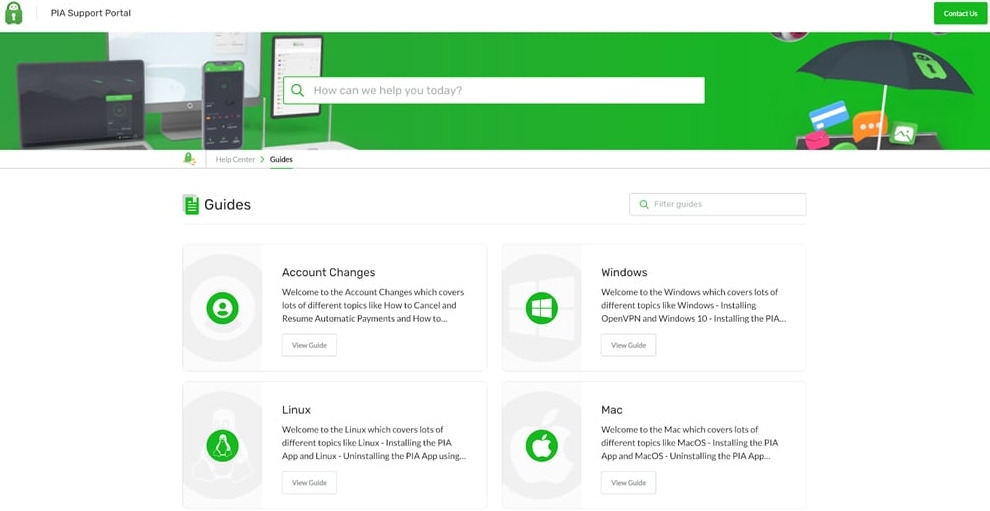Viewport: 990px width, 511px height.
Task: Click the green Windows logo icon
Action: coord(542,308)
